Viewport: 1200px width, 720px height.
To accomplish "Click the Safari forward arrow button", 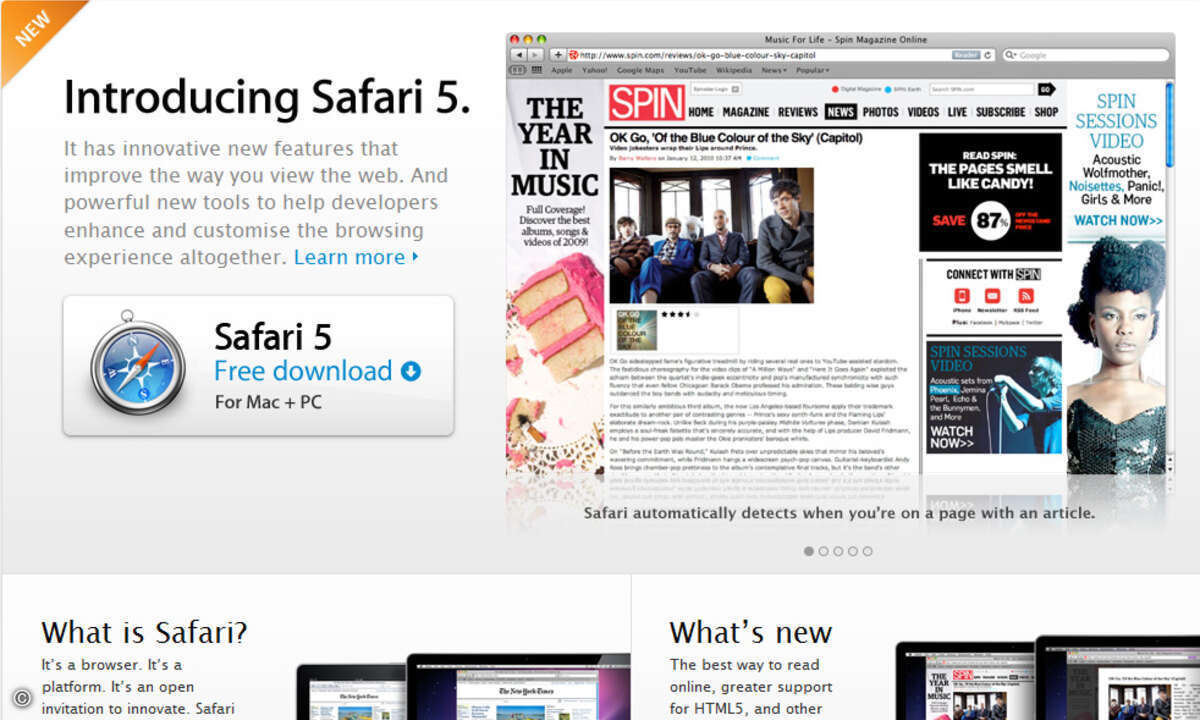I will (536, 54).
